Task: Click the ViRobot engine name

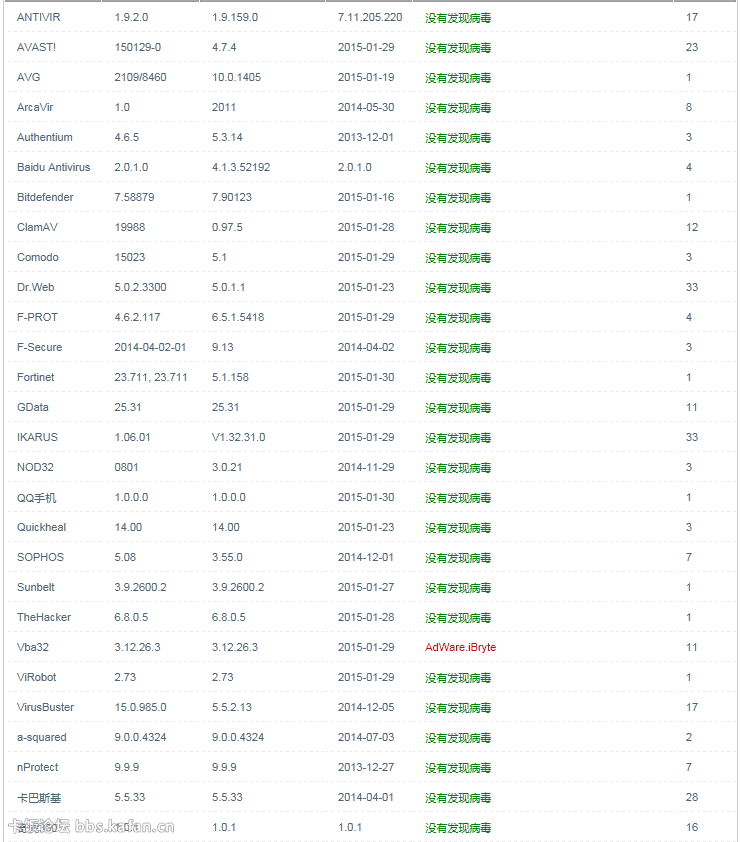Action: click(x=37, y=678)
